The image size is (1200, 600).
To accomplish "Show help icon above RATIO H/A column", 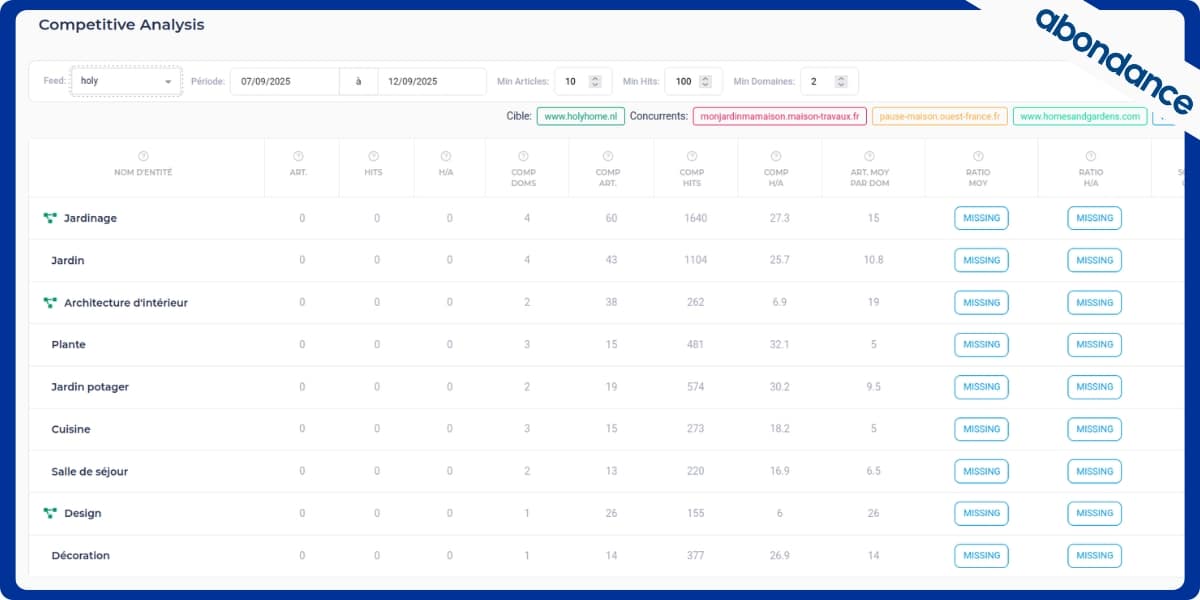I will (x=1091, y=156).
